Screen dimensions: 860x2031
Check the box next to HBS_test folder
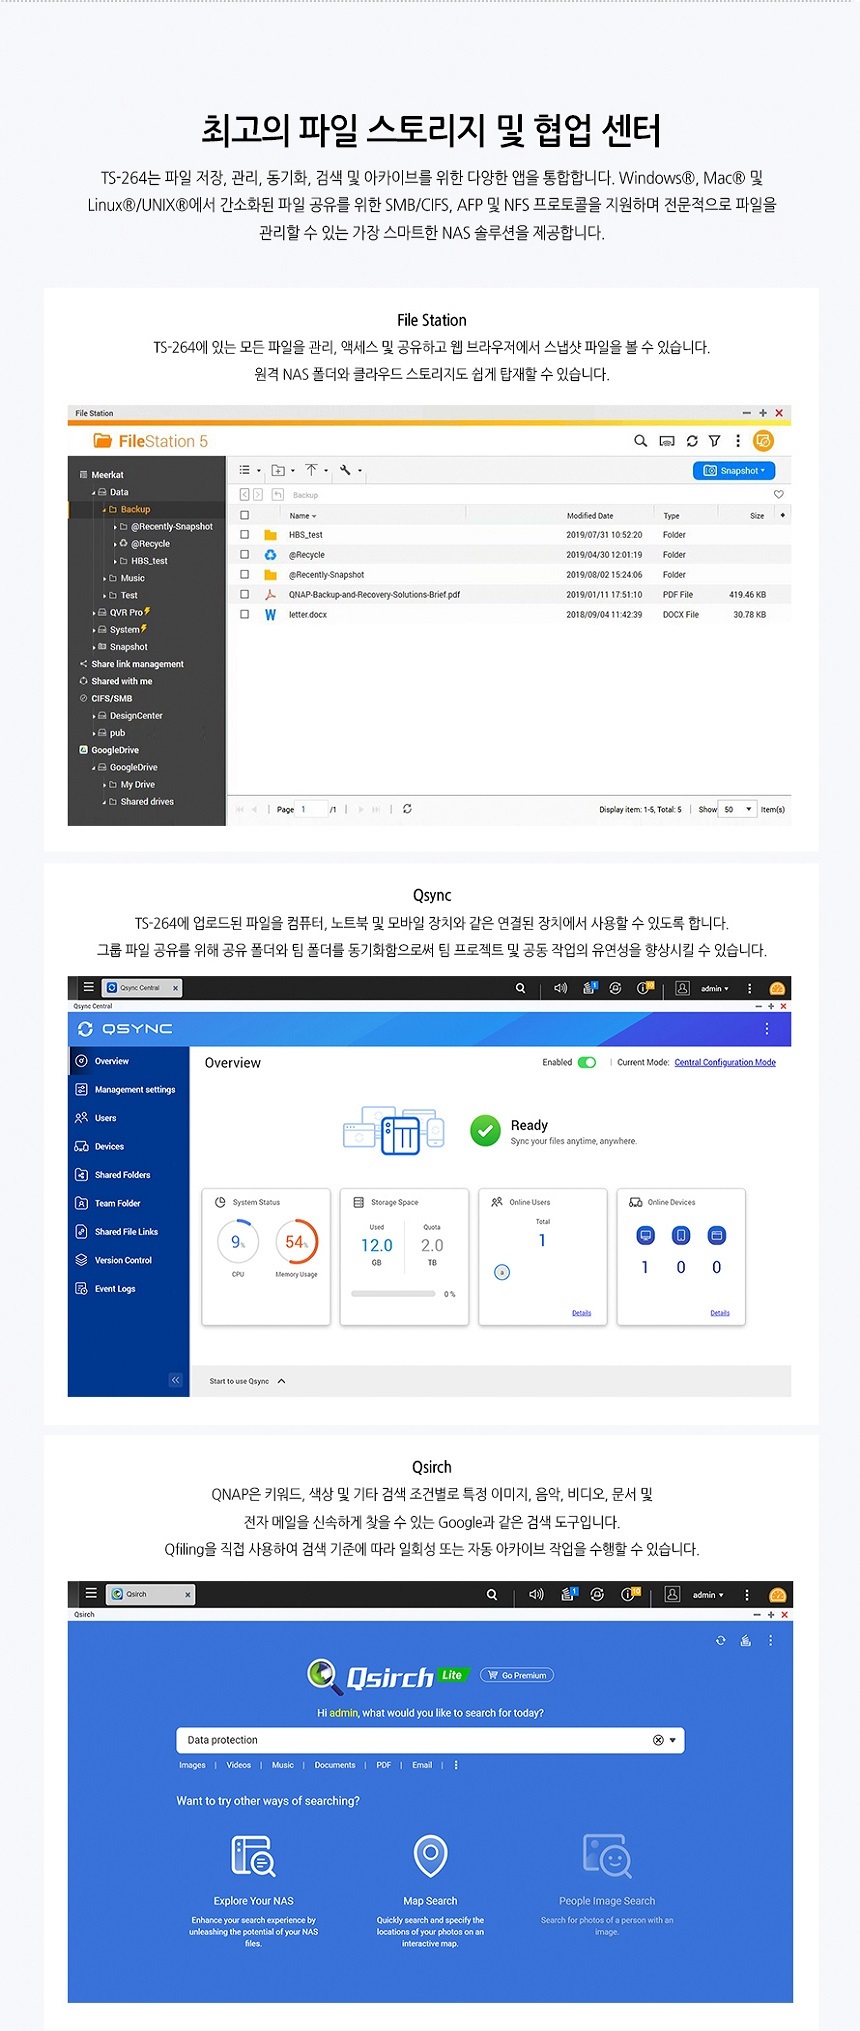[244, 535]
